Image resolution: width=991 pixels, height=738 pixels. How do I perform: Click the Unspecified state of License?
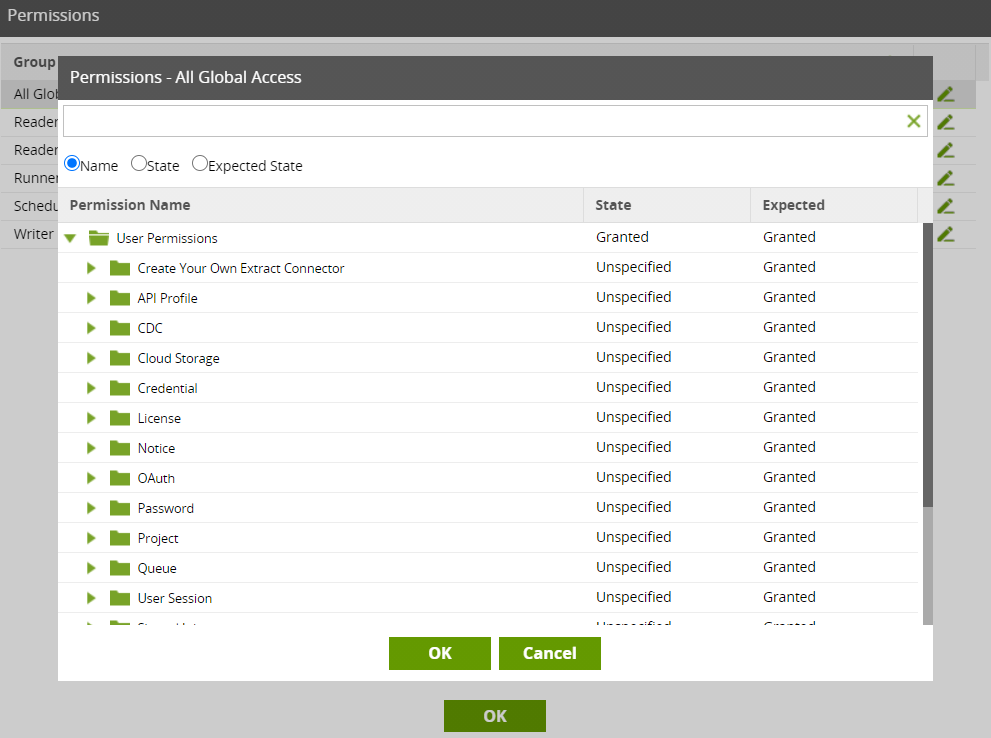(x=633, y=417)
